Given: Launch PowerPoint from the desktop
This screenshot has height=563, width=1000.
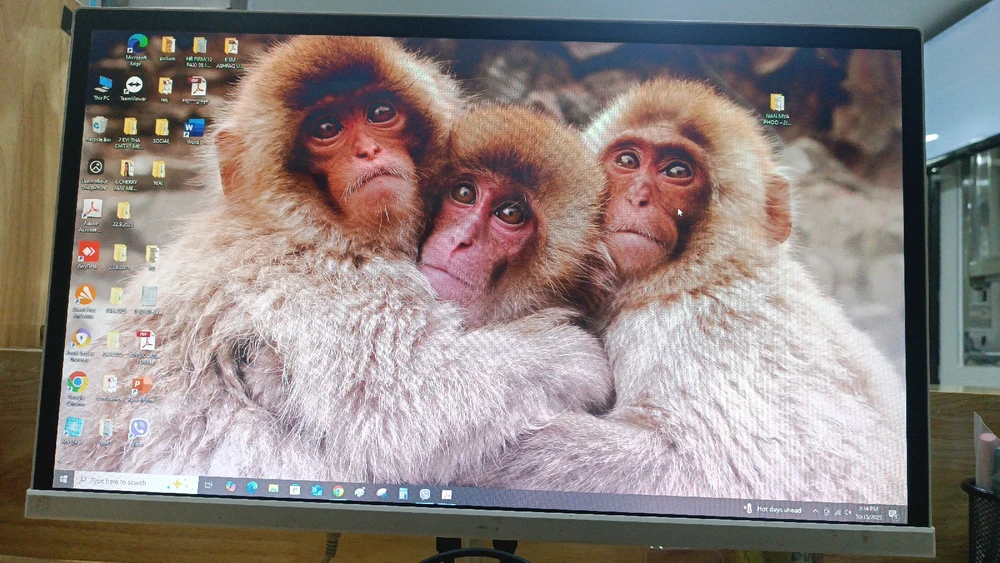Looking at the screenshot, I should coord(142,384).
